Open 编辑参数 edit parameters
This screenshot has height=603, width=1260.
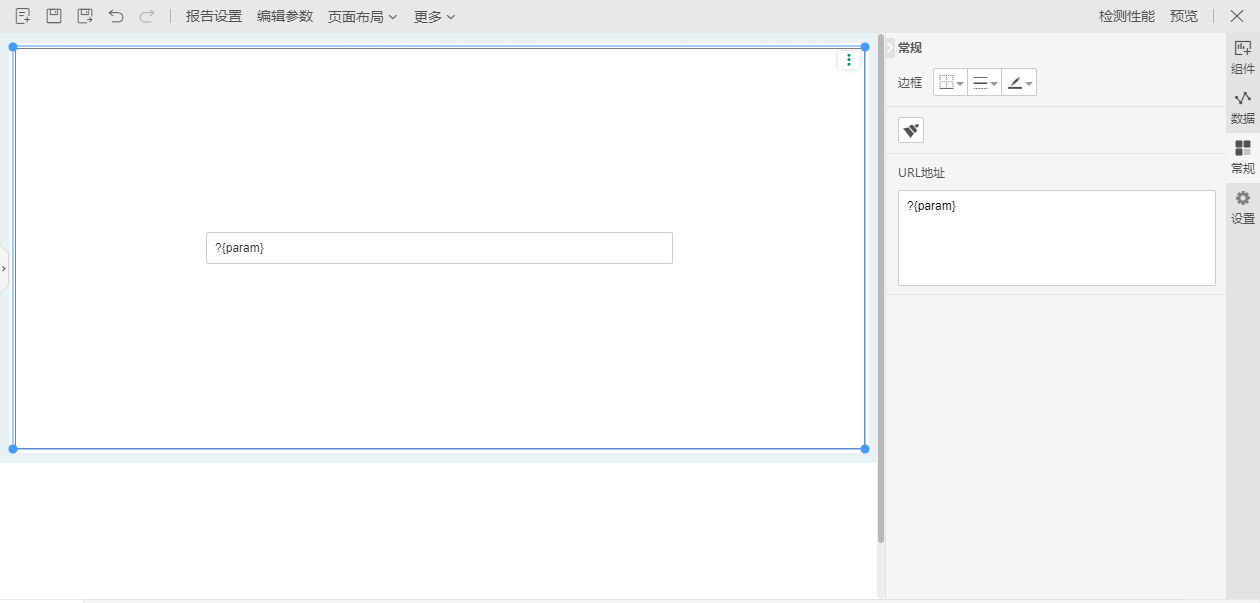click(285, 16)
